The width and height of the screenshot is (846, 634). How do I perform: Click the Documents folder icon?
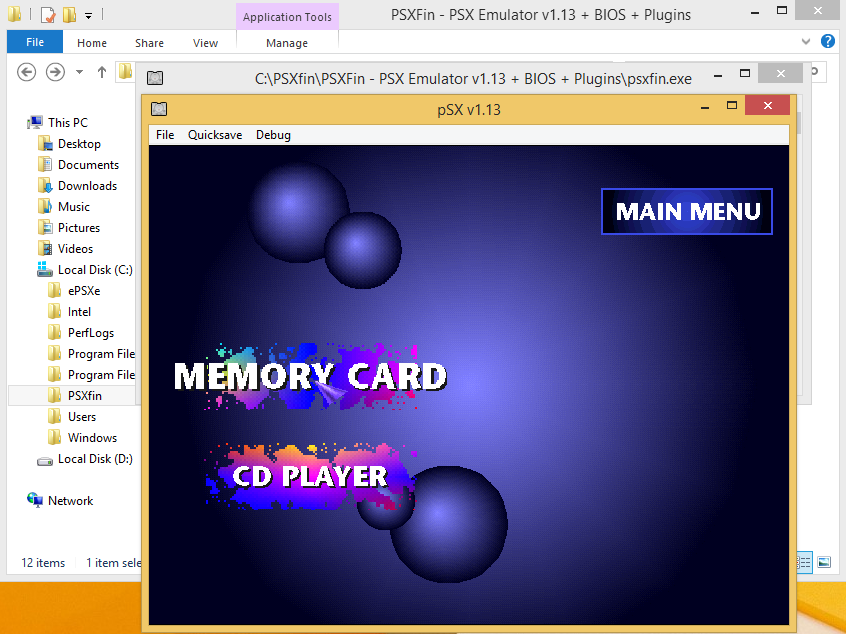point(45,165)
